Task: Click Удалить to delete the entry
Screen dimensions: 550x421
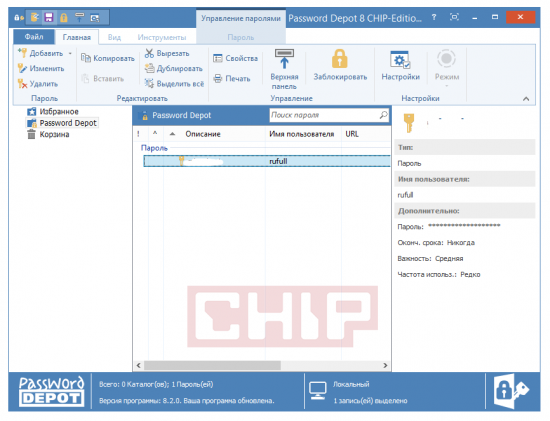Action: 38,84
